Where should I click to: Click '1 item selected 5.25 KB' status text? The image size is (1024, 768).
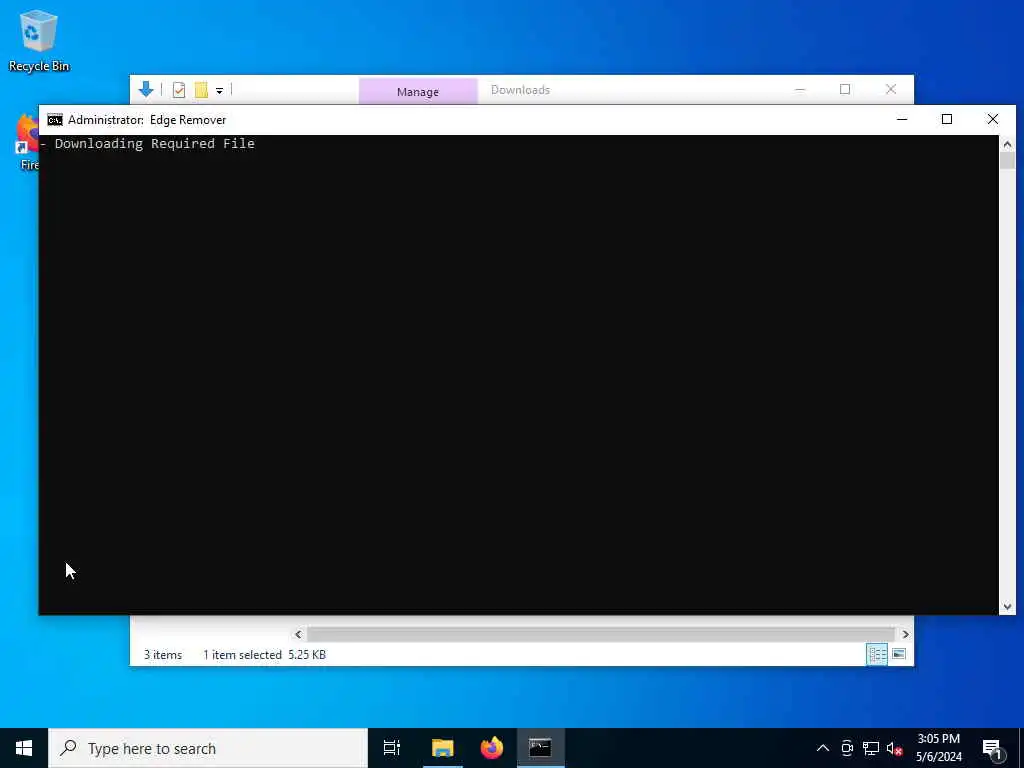[264, 654]
